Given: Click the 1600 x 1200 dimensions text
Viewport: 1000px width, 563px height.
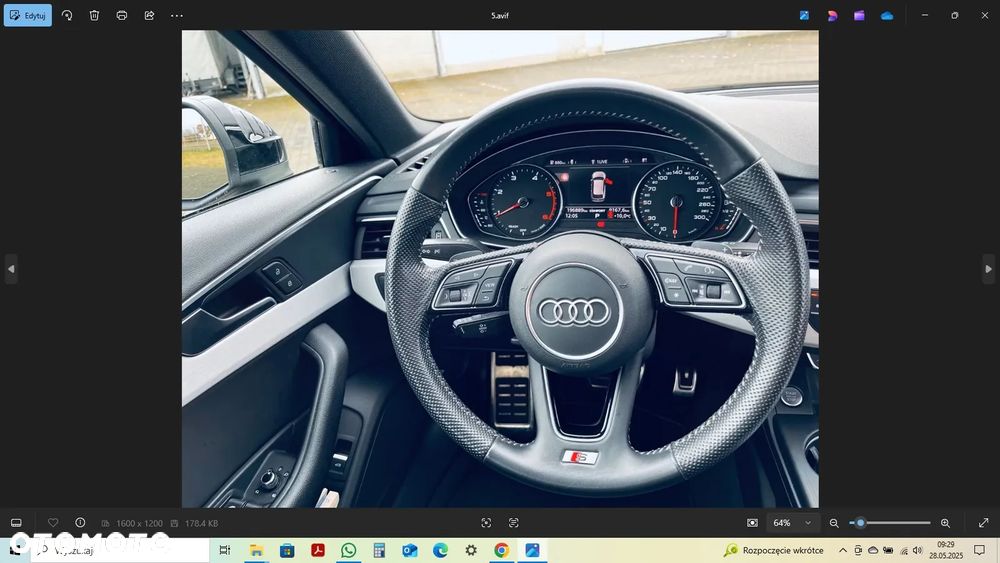Looking at the screenshot, I should tap(139, 523).
